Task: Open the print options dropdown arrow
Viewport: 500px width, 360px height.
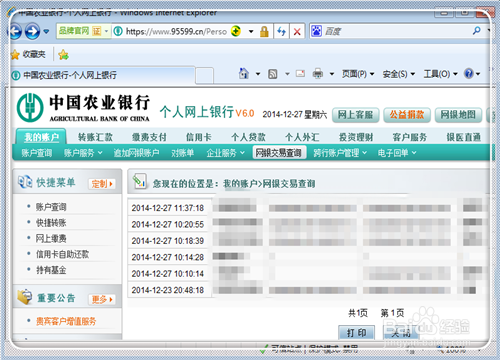Action: [332, 74]
